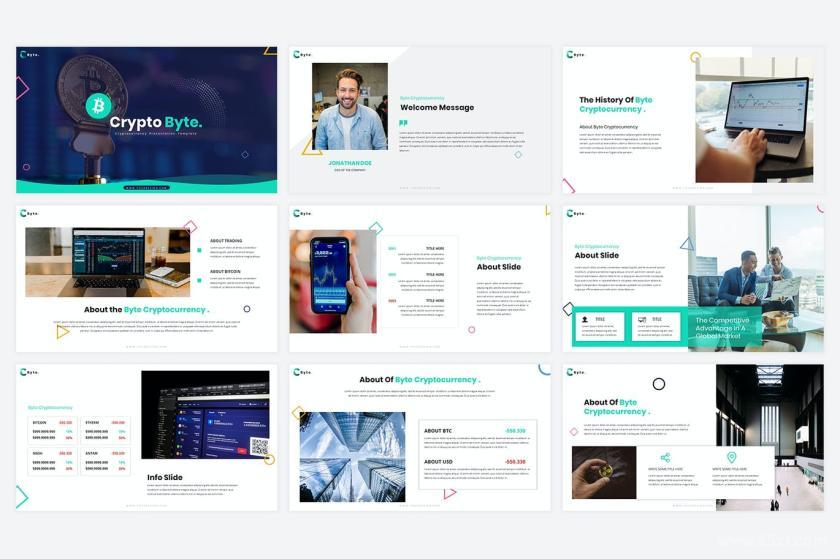The image size is (840, 559).
Task: Select the laptop trading photo beside ABOUT TRADING
Action: coord(108,262)
